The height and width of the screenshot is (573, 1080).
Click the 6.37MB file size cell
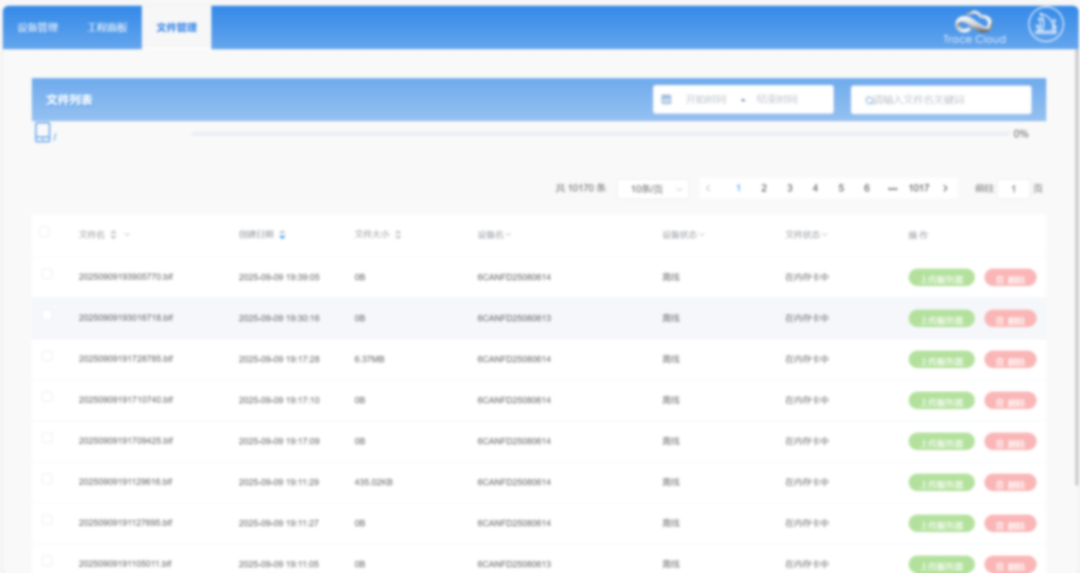369,360
